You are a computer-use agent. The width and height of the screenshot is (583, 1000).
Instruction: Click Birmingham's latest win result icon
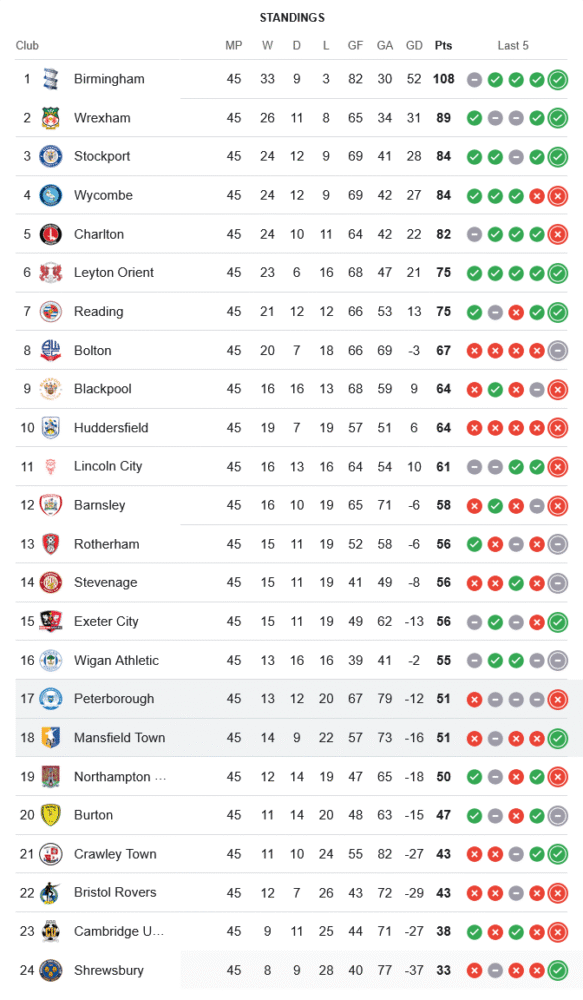[x=557, y=80]
